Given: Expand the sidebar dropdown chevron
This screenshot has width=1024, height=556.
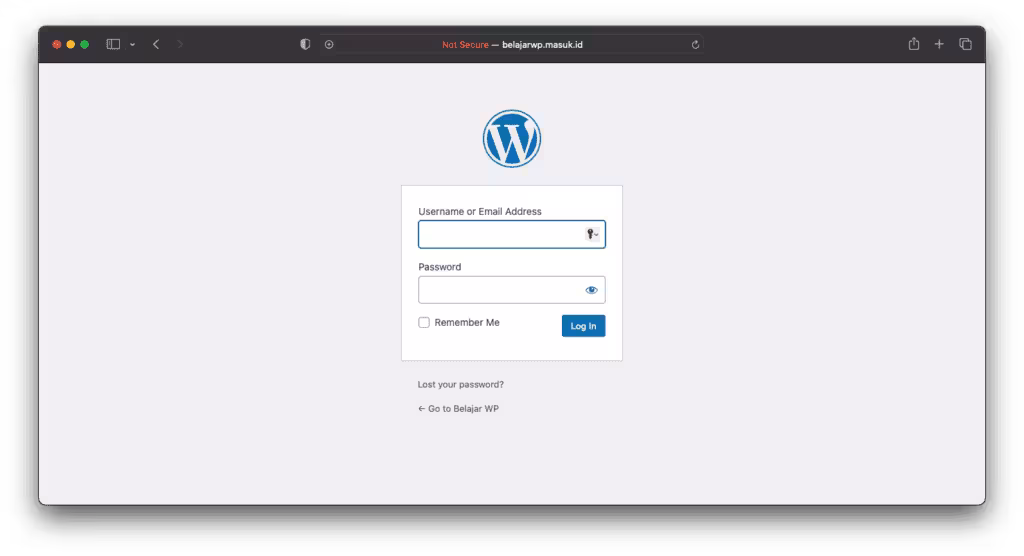Looking at the screenshot, I should pos(133,44).
